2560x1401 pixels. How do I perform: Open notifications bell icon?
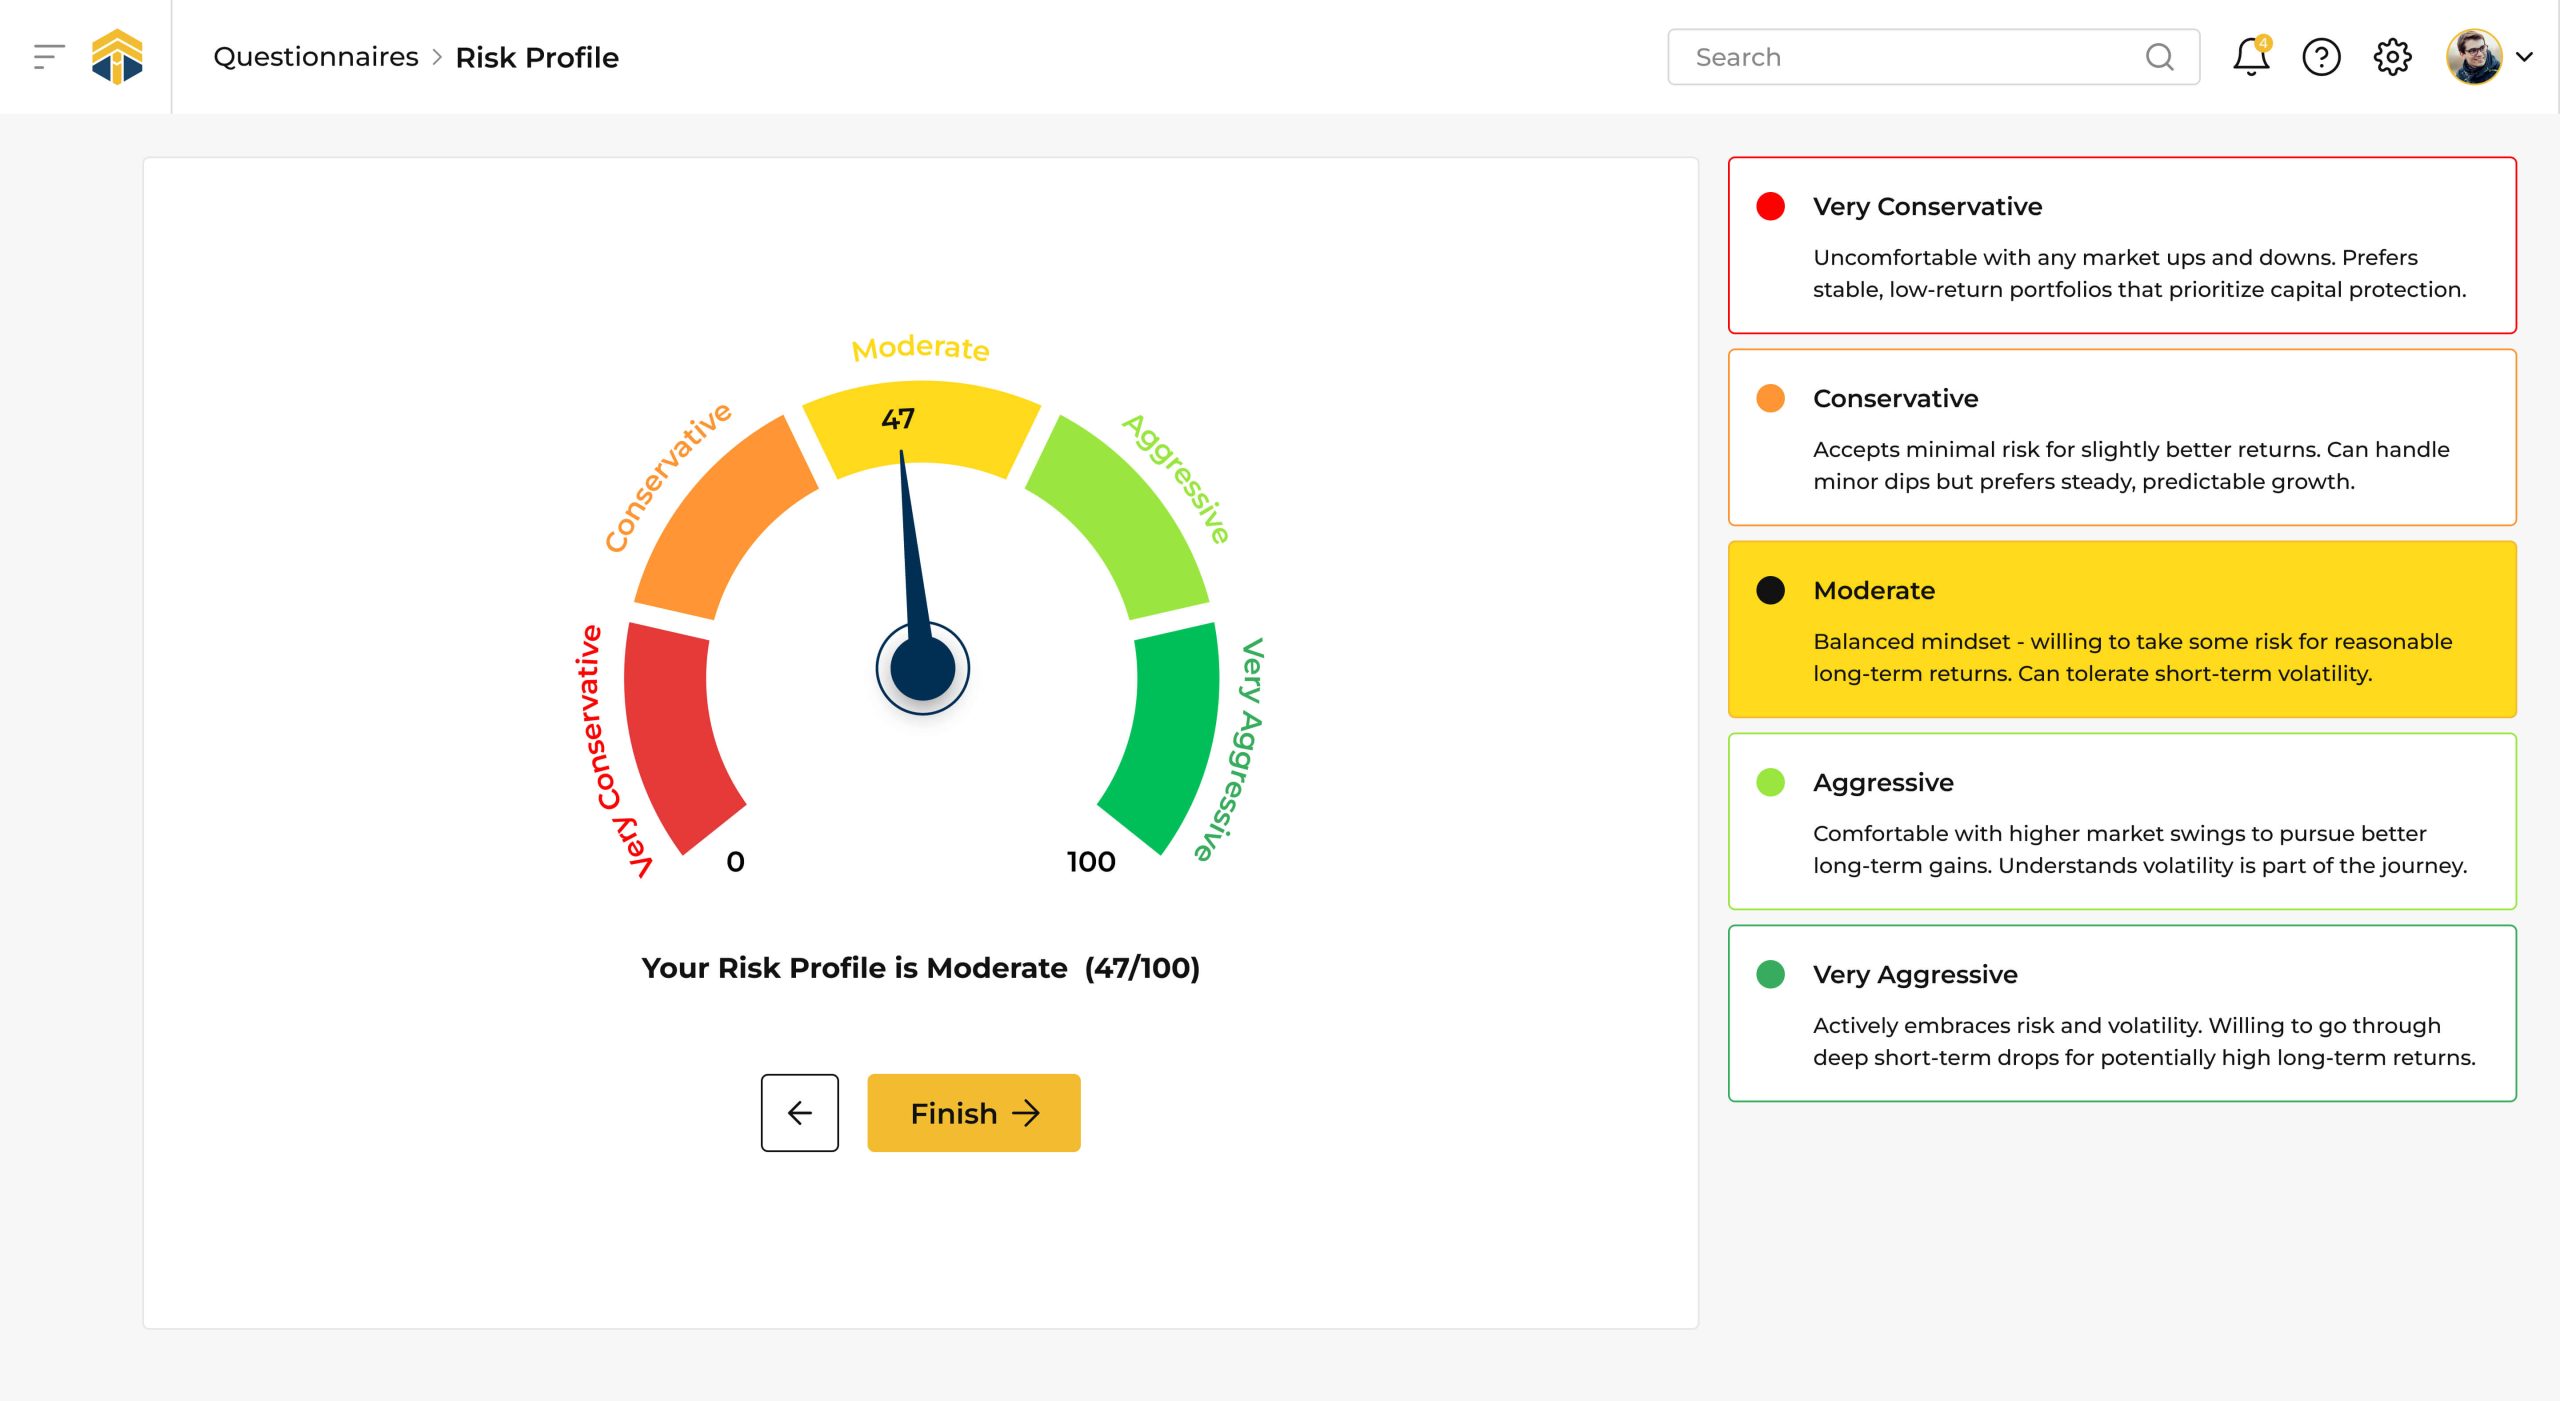click(x=2250, y=57)
